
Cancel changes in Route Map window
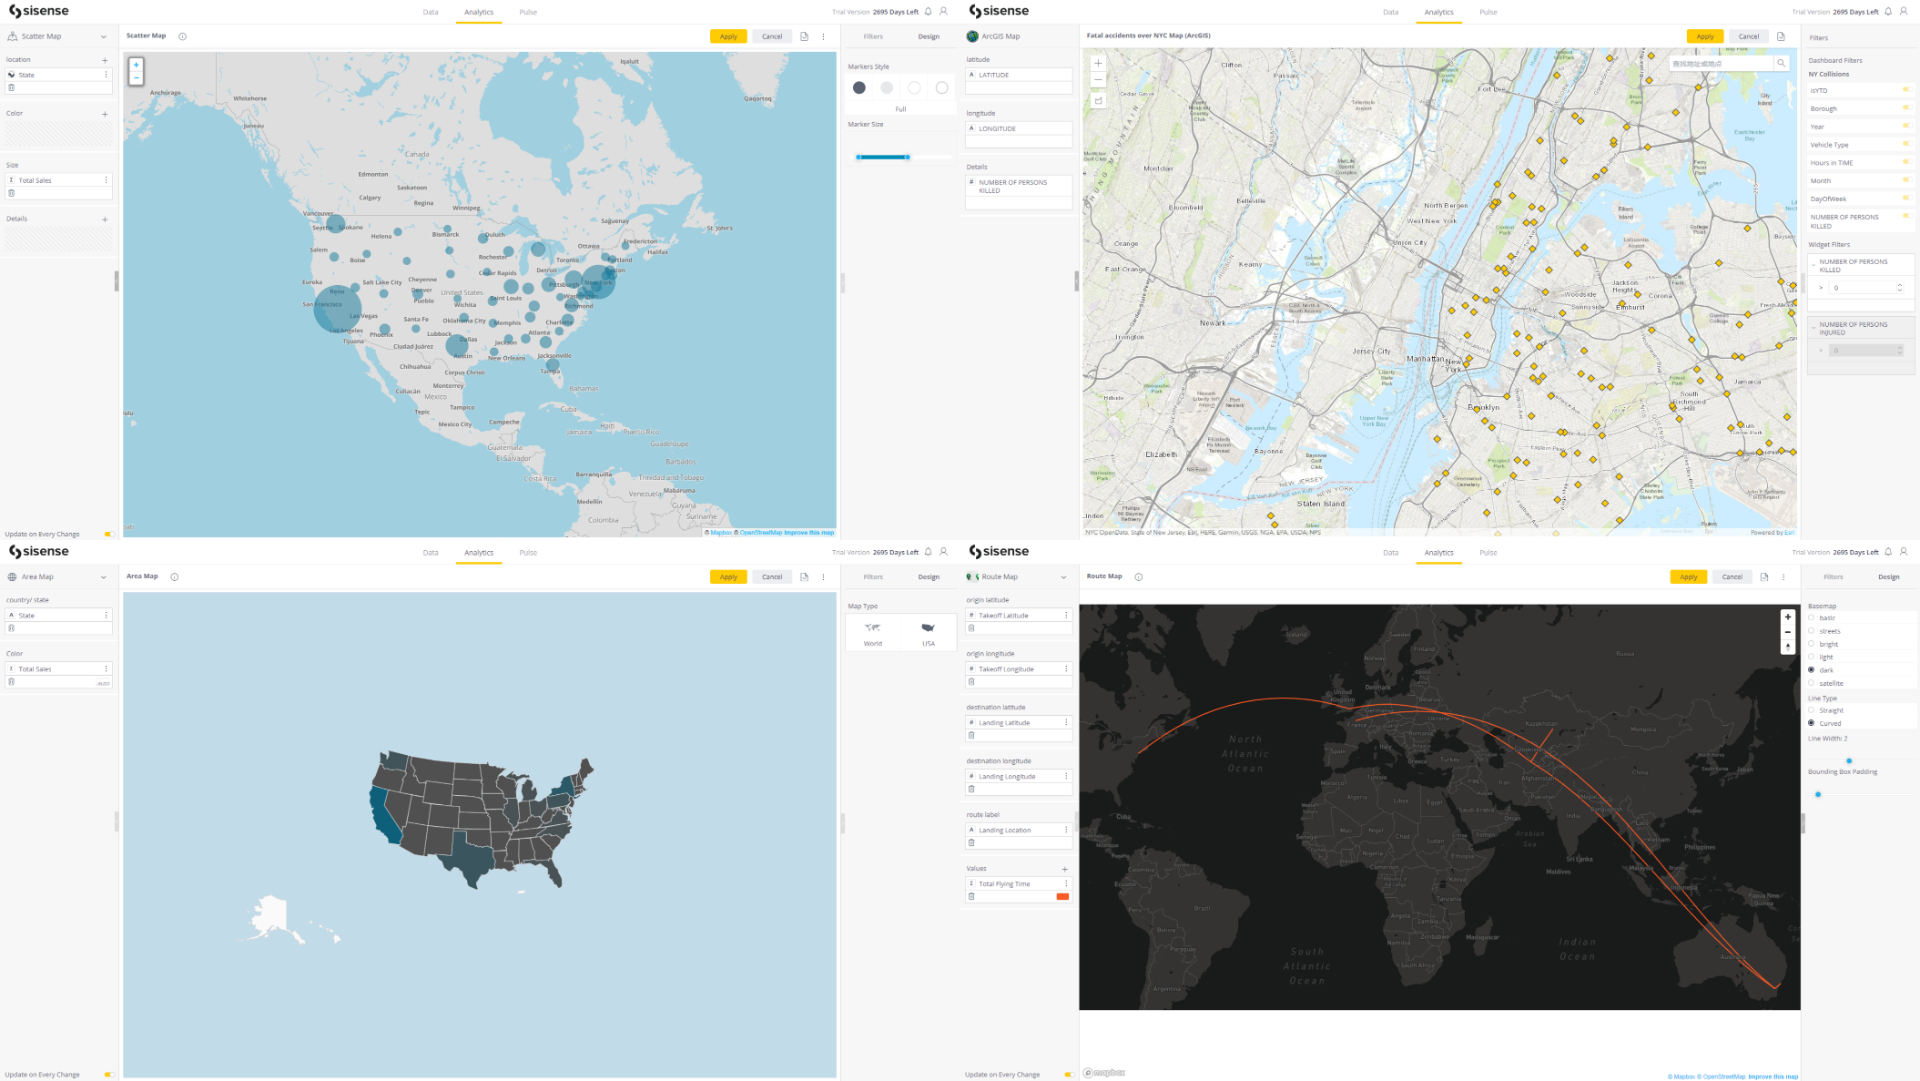[x=1732, y=577]
